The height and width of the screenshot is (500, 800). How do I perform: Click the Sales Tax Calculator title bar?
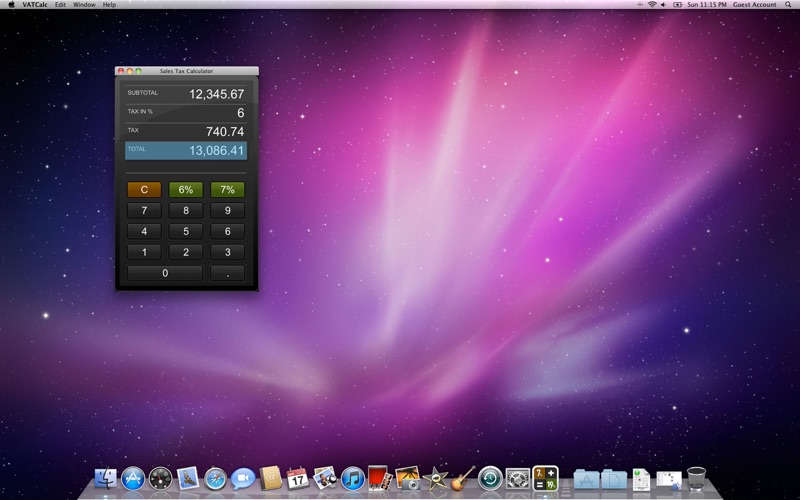point(186,71)
